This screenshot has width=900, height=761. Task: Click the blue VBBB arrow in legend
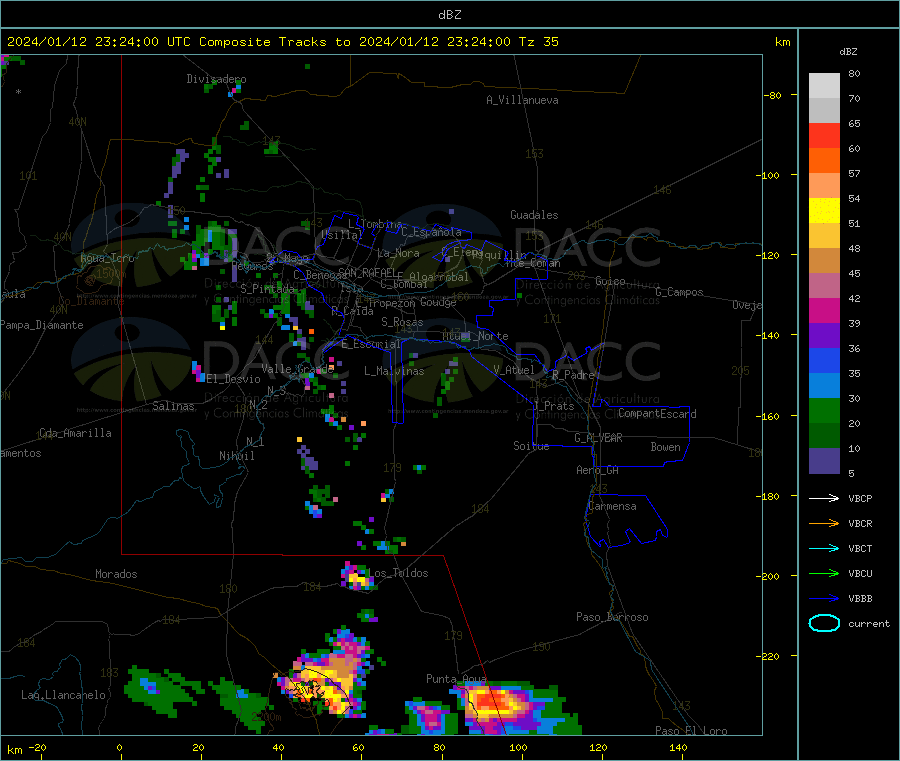[x=824, y=599]
